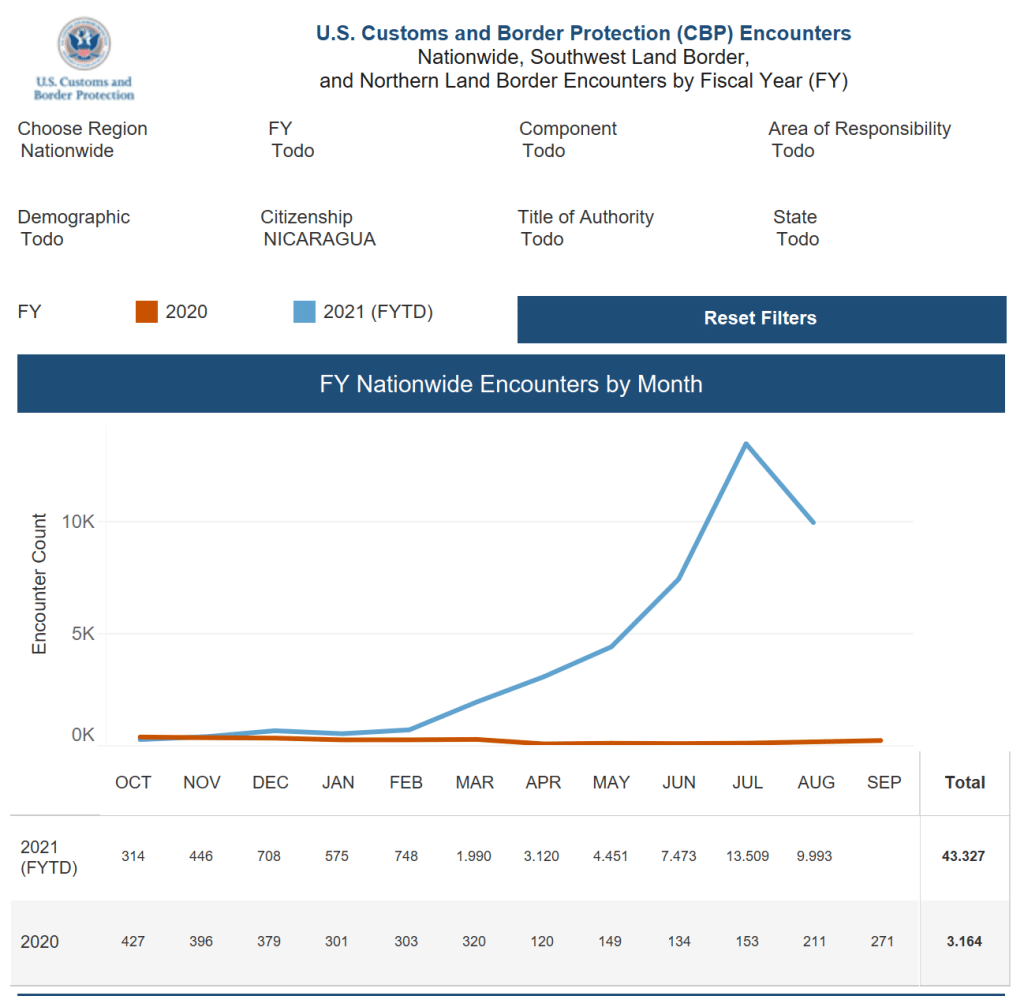Select the 2021 July value 13.509
The width and height of the screenshot is (1024, 996).
747,857
